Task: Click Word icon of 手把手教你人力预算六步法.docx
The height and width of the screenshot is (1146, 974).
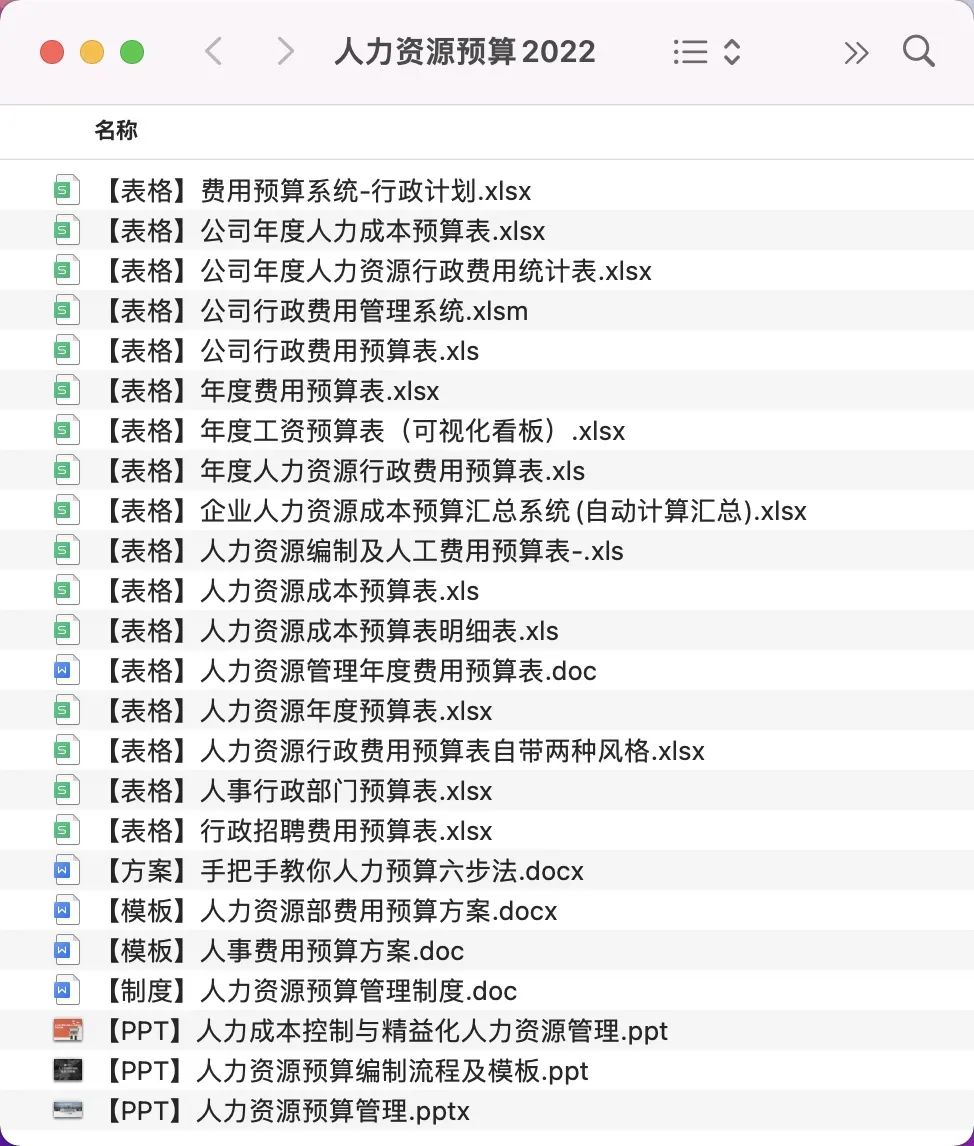Action: tap(66, 870)
